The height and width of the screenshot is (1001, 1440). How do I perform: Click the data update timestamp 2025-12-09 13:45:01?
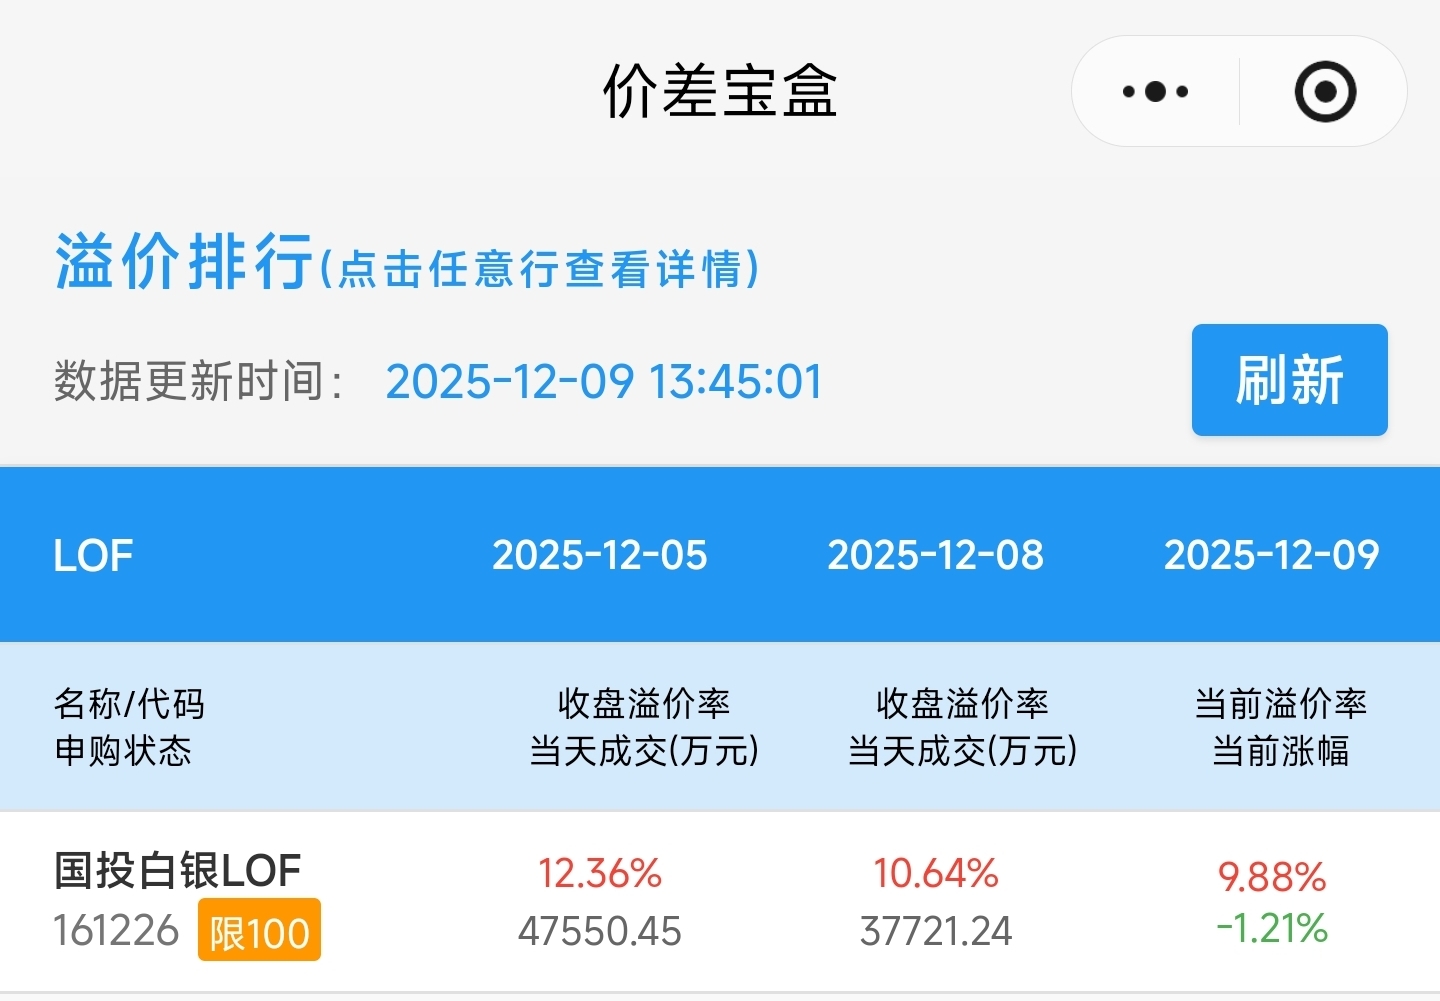click(604, 382)
